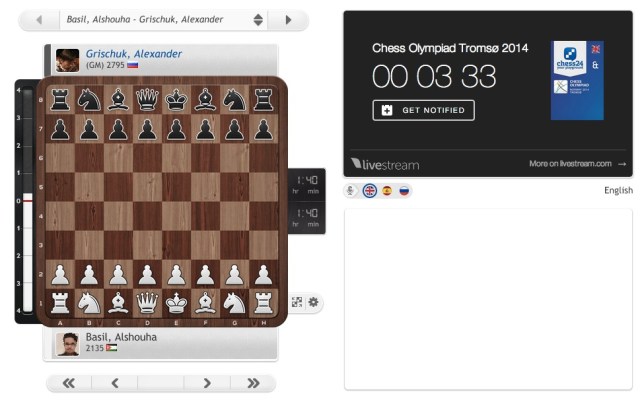This screenshot has width=640, height=400.
Task: Jump to first move of game
Action: pyautogui.click(x=69, y=383)
